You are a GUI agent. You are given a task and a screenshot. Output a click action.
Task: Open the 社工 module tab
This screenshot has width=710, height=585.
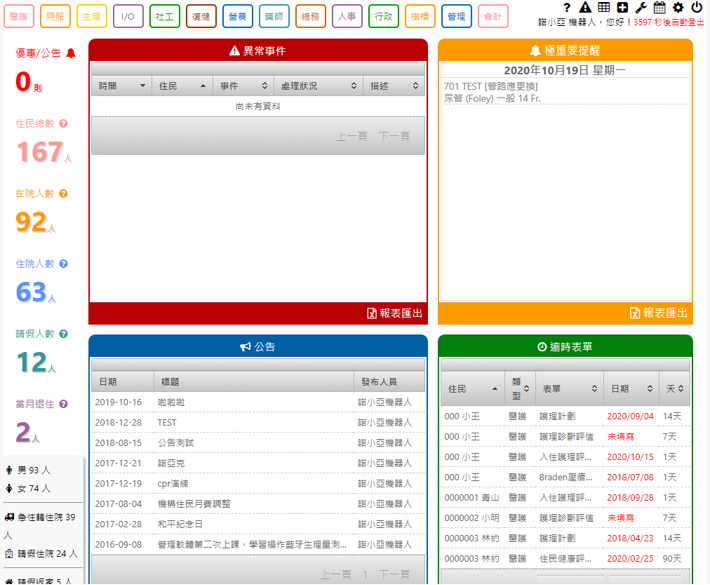pos(164,16)
